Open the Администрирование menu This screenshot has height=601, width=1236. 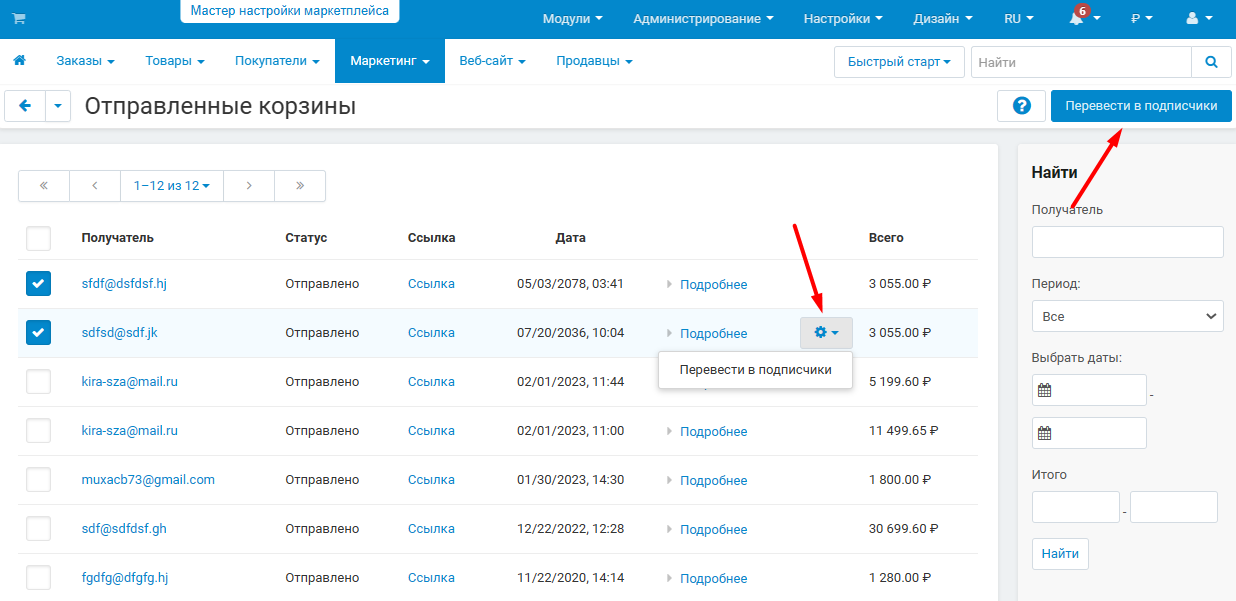point(704,19)
